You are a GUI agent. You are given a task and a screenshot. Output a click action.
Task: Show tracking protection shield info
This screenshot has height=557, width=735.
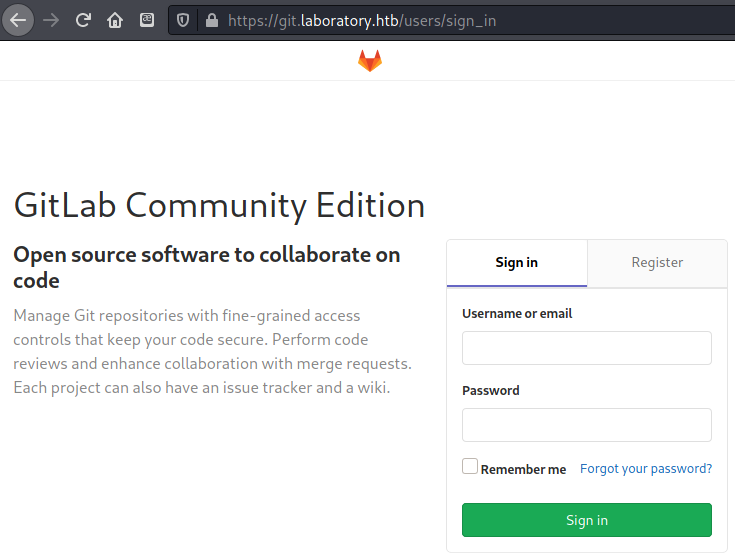click(183, 20)
